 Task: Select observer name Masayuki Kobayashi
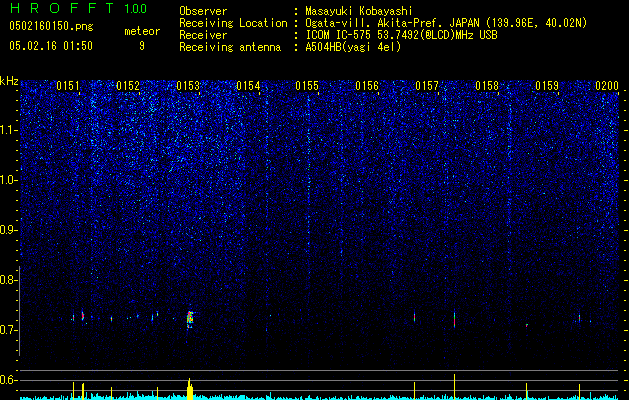[x=359, y=11]
